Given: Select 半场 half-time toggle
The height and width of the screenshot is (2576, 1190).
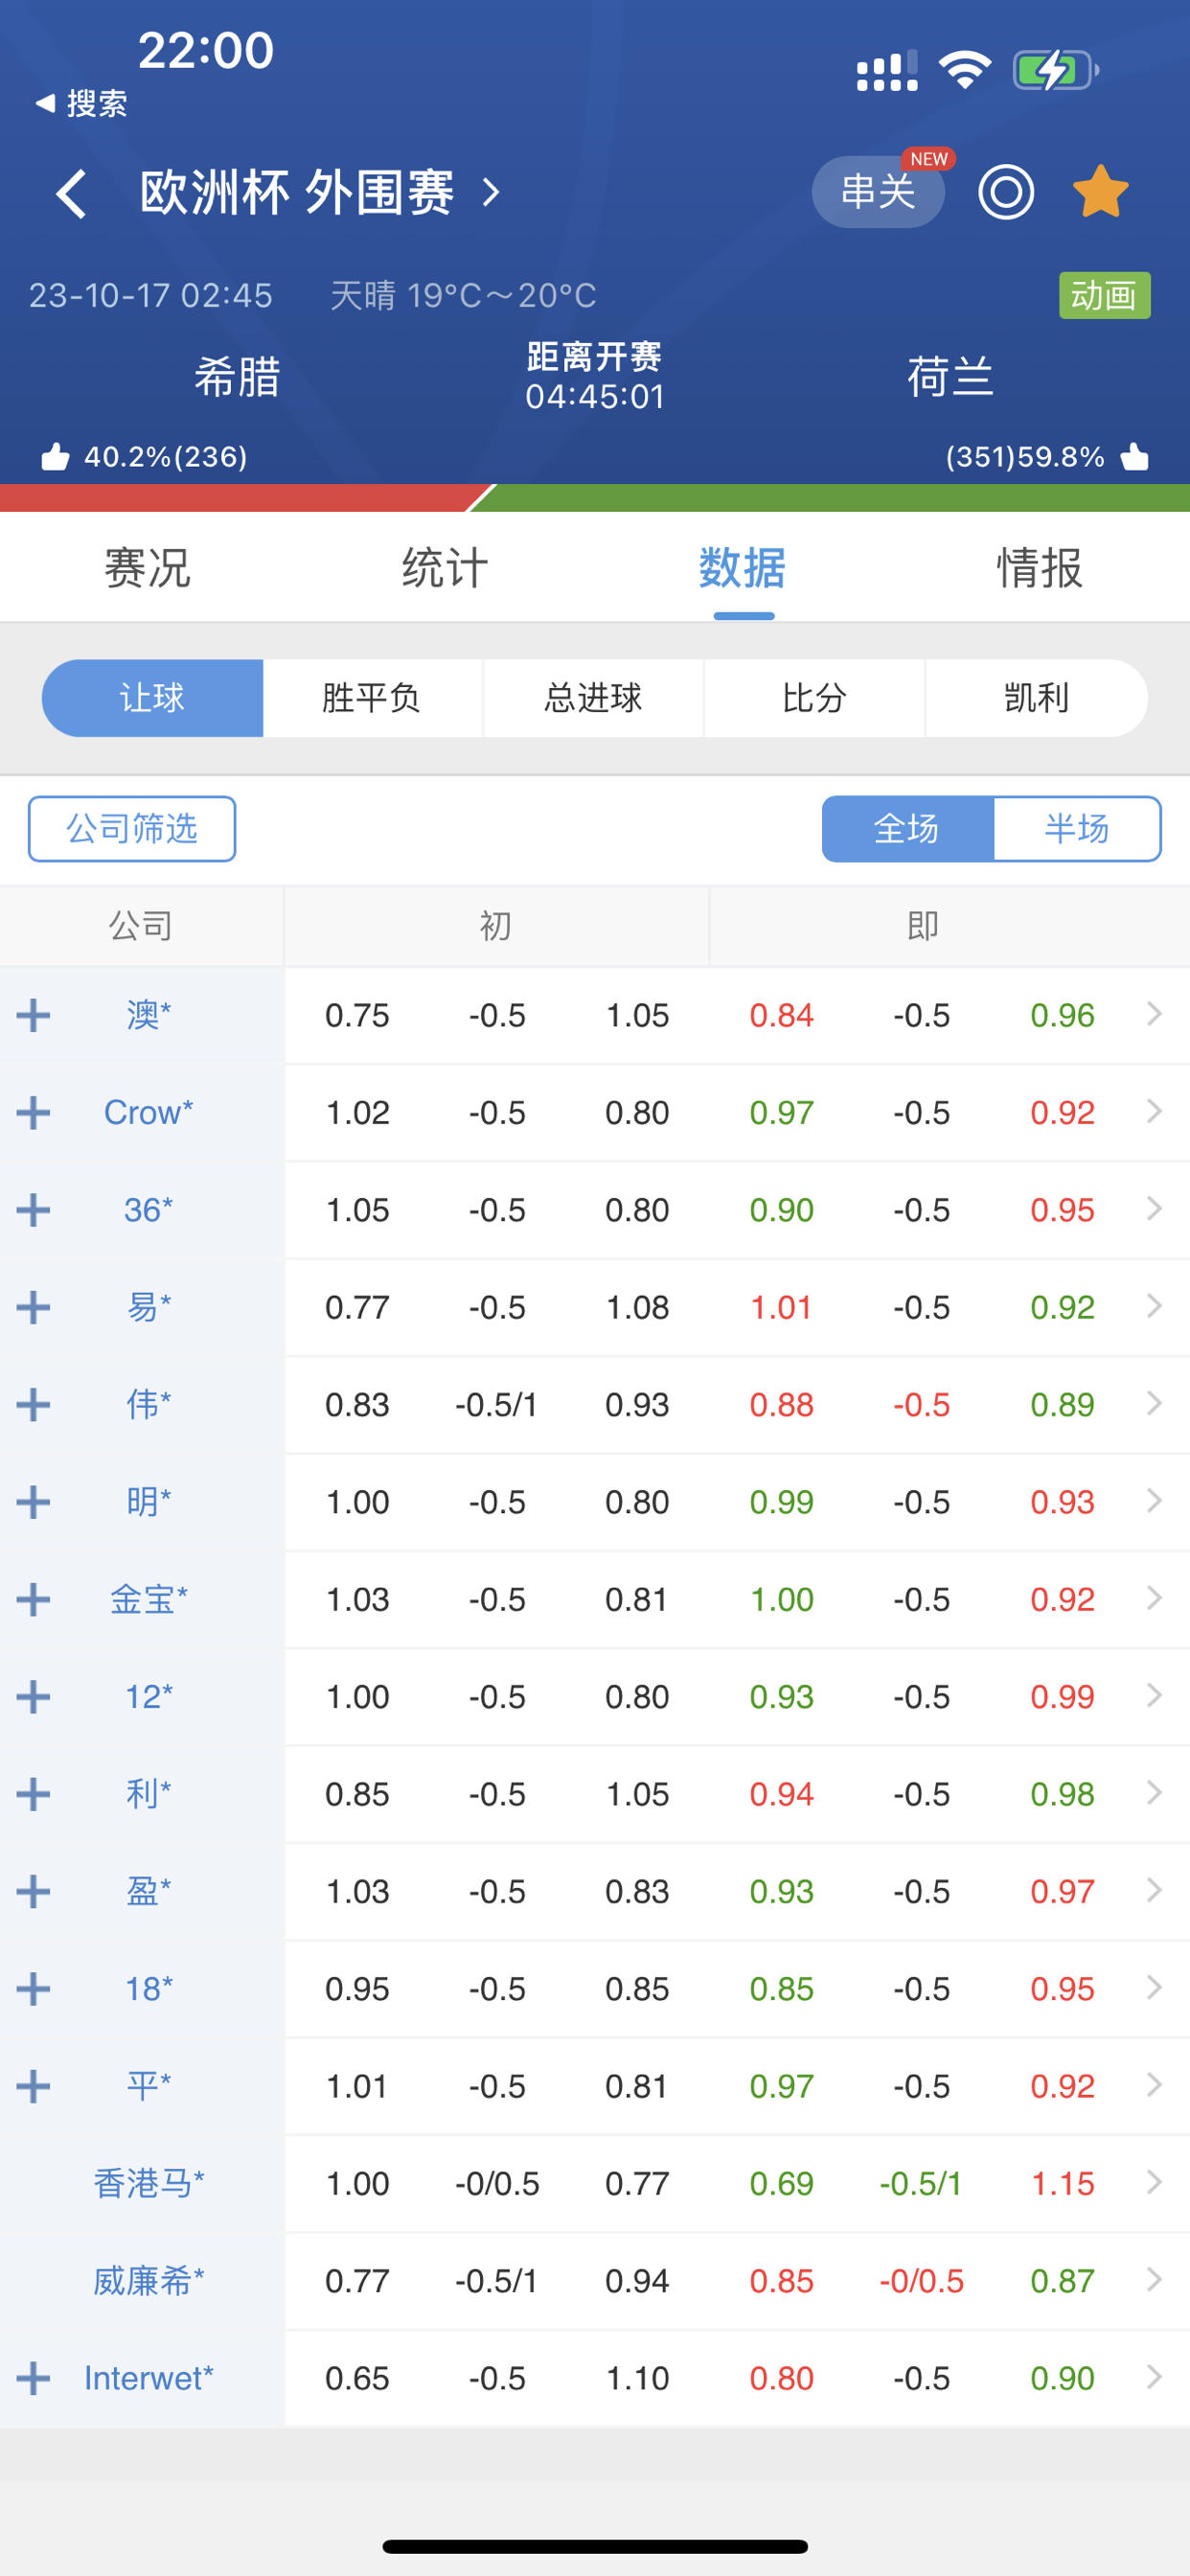Looking at the screenshot, I should (x=1077, y=829).
